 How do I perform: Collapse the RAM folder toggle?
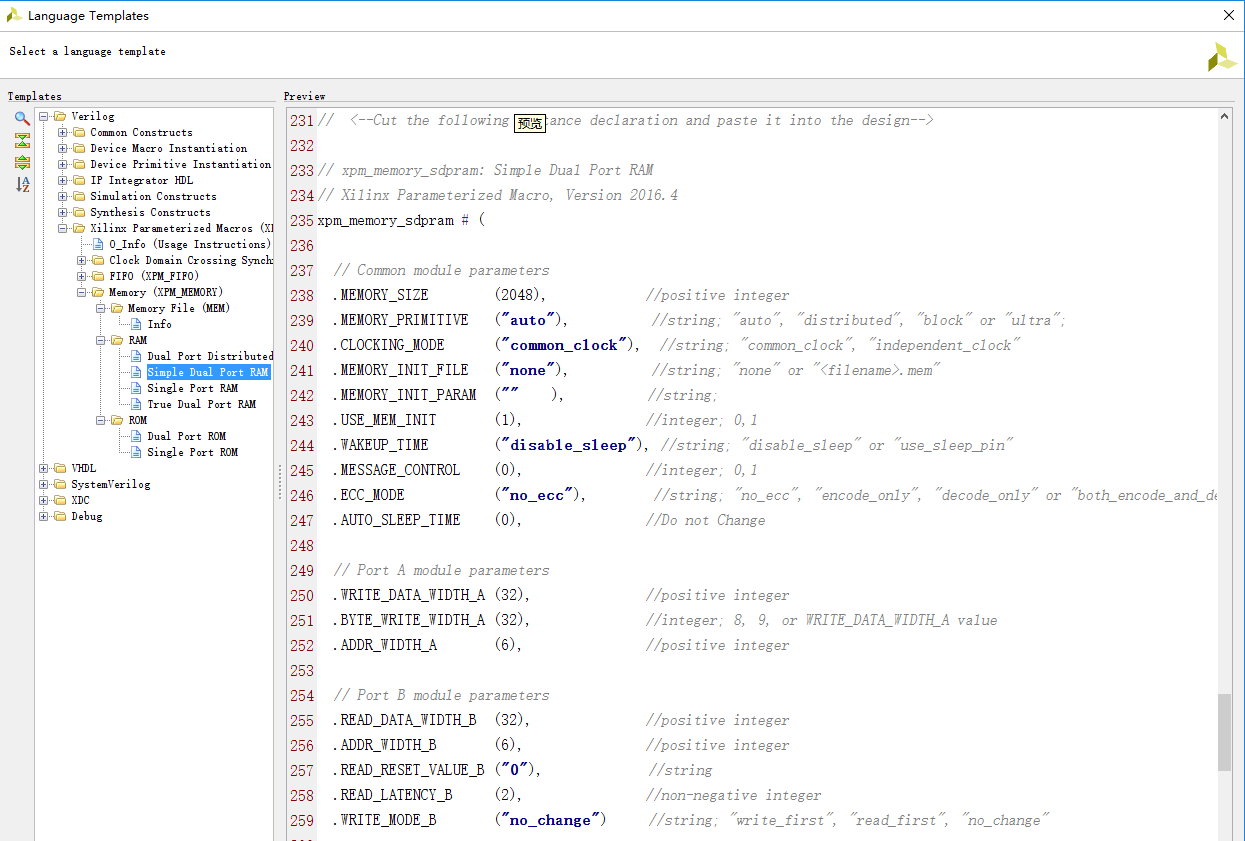[101, 341]
